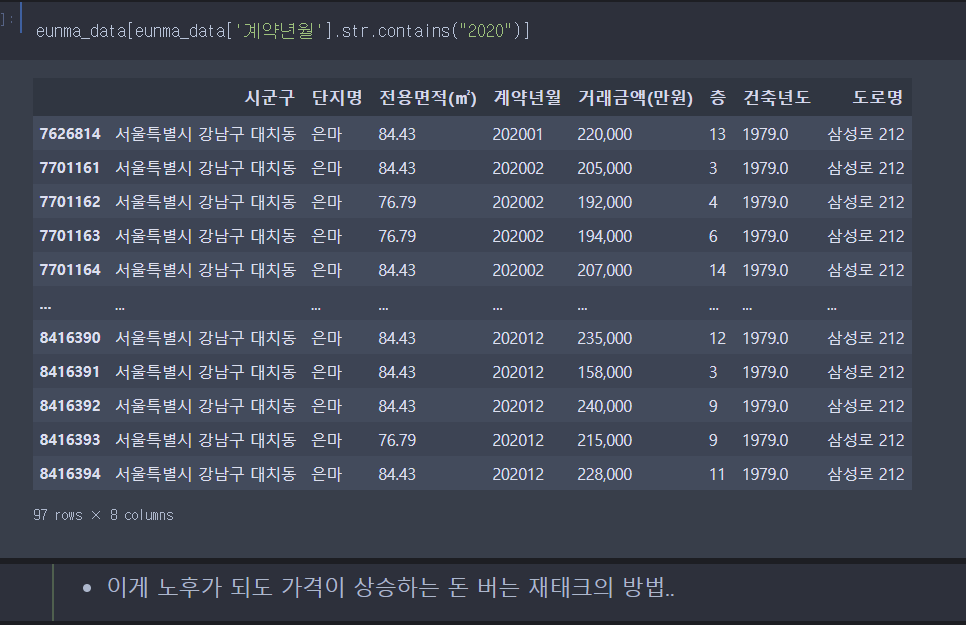
Task: Click price 235,000 in row 8416390
Action: coord(604,338)
